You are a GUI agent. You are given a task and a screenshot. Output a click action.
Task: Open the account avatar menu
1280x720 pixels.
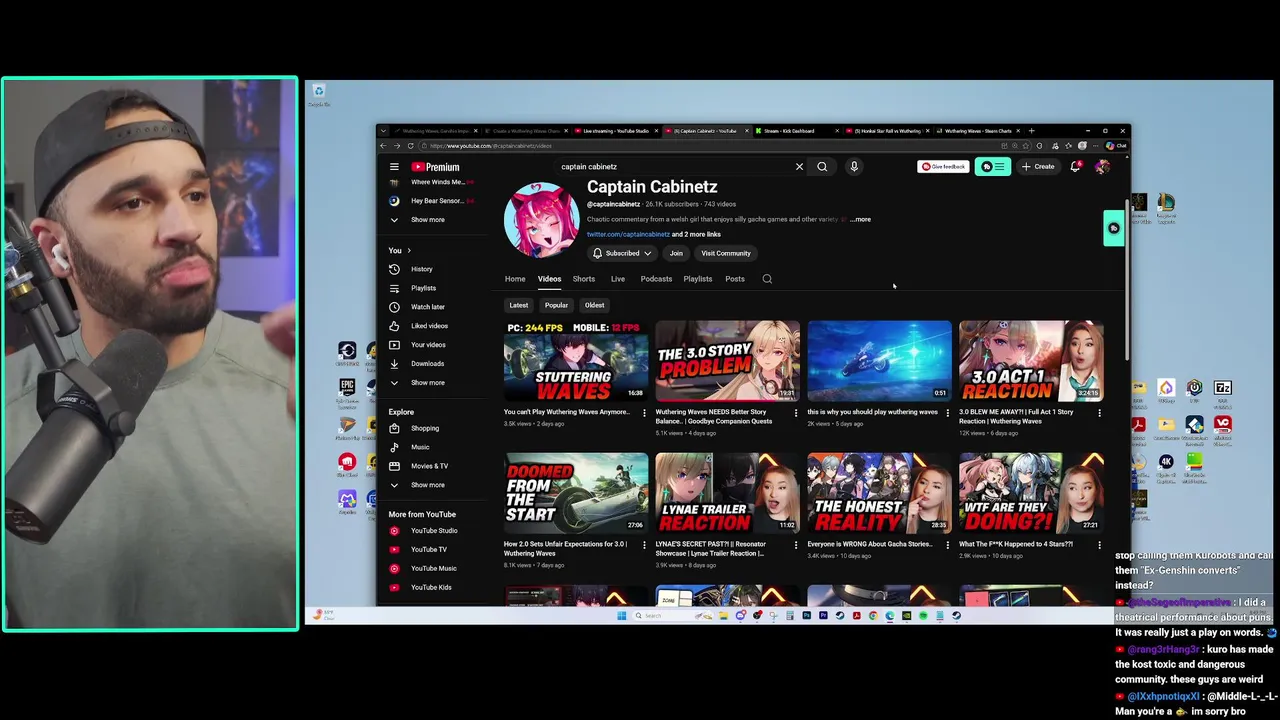pyautogui.click(x=1102, y=167)
